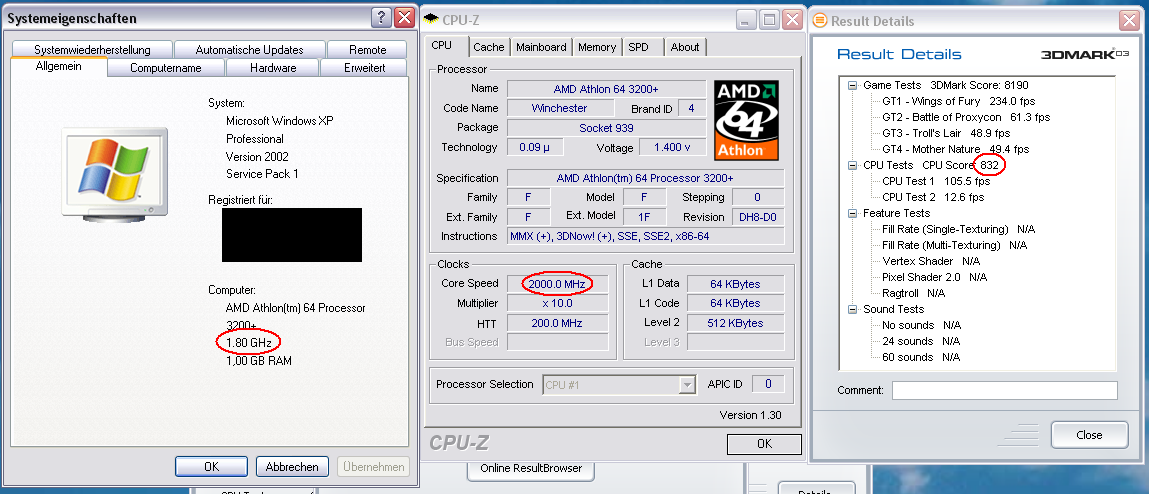Click the Revision value DH8-D0
The height and width of the screenshot is (494, 1149).
coord(758,218)
